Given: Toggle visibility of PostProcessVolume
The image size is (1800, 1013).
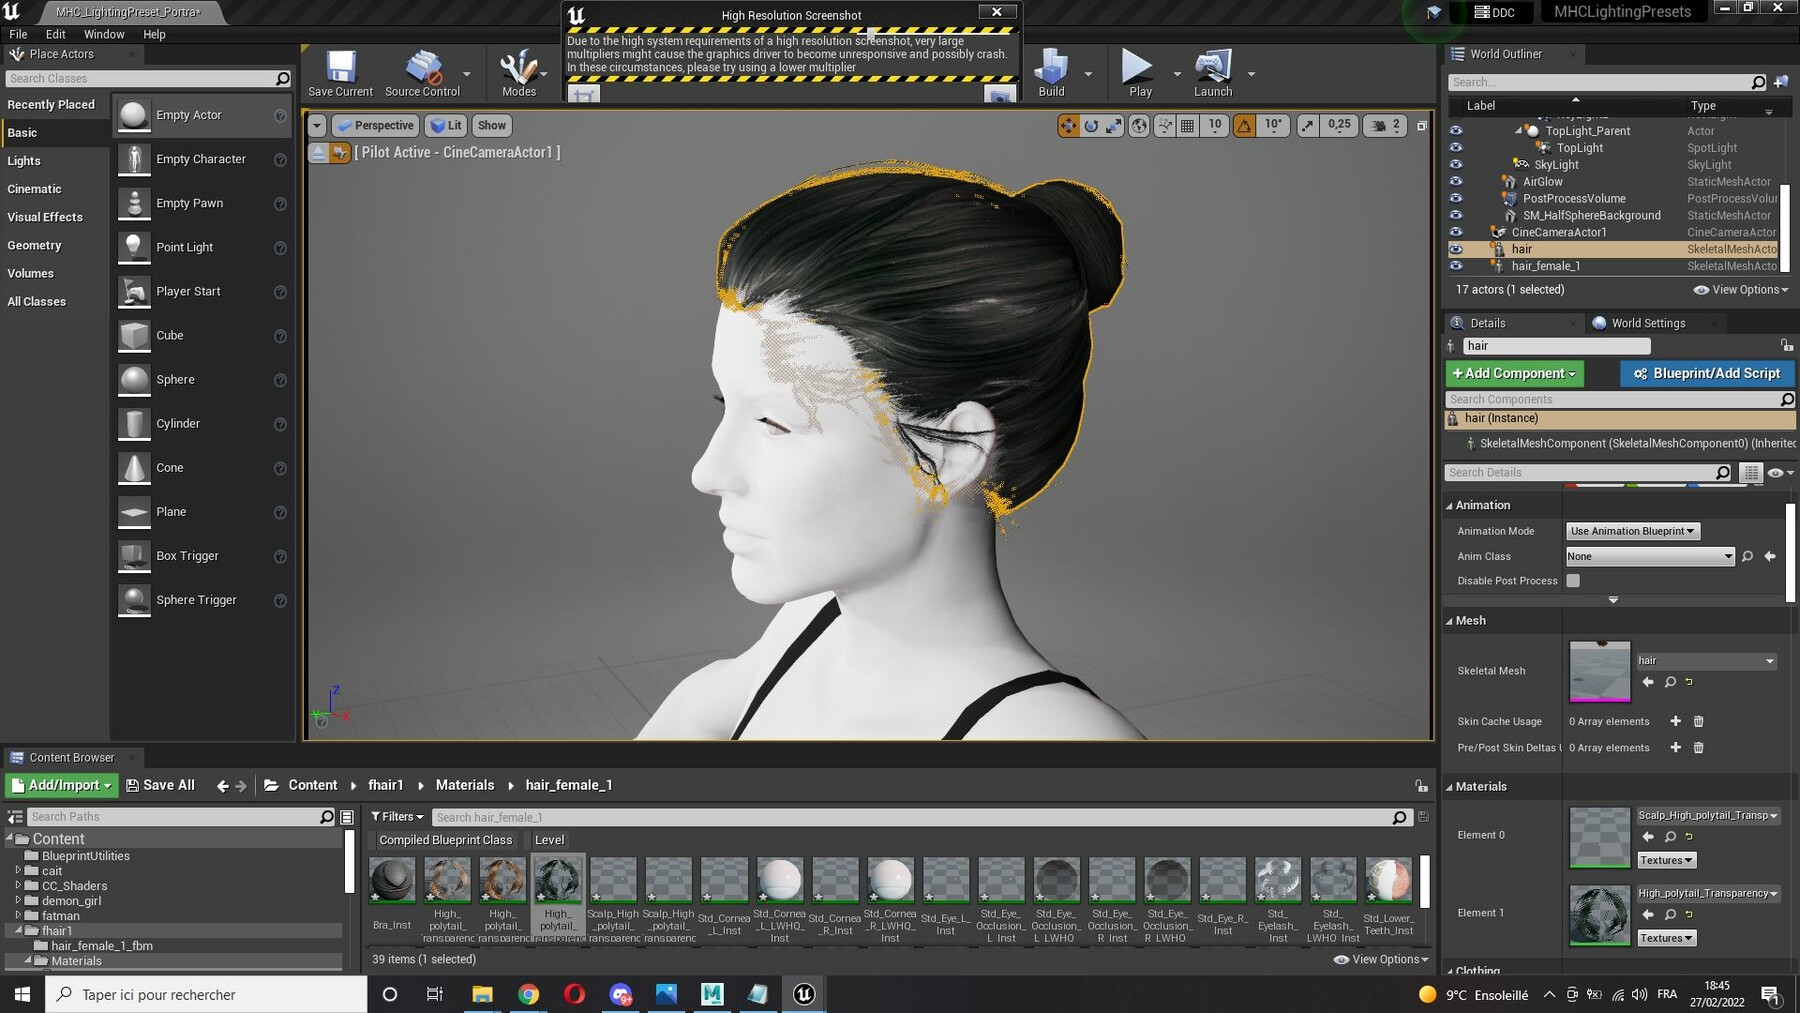Looking at the screenshot, I should tap(1456, 198).
